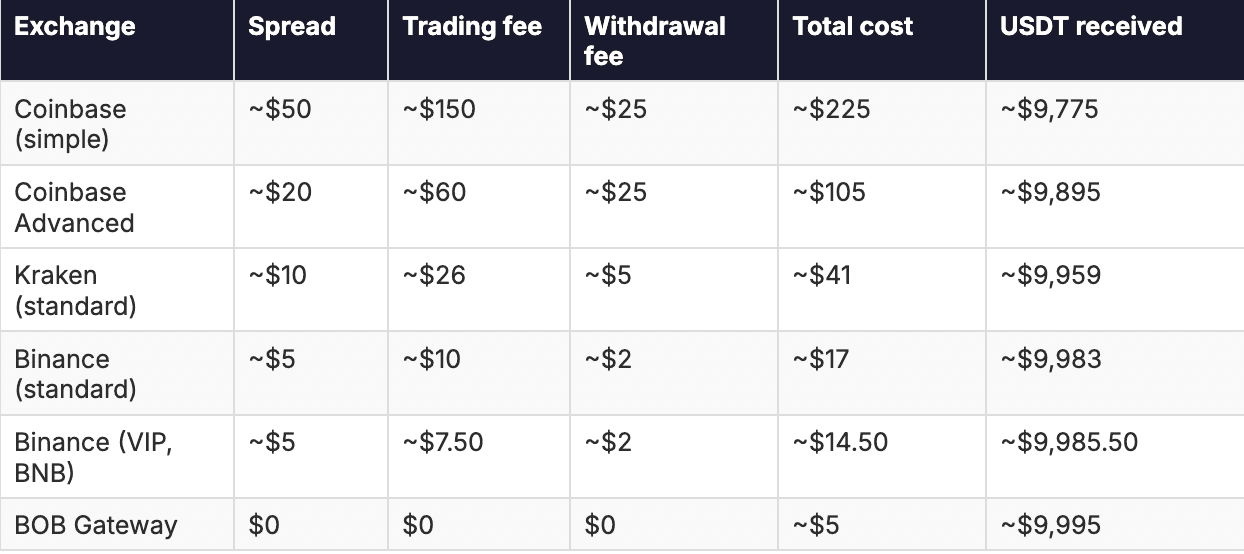Select the BOB Gateway row label
1244x554 pixels.
point(96,524)
